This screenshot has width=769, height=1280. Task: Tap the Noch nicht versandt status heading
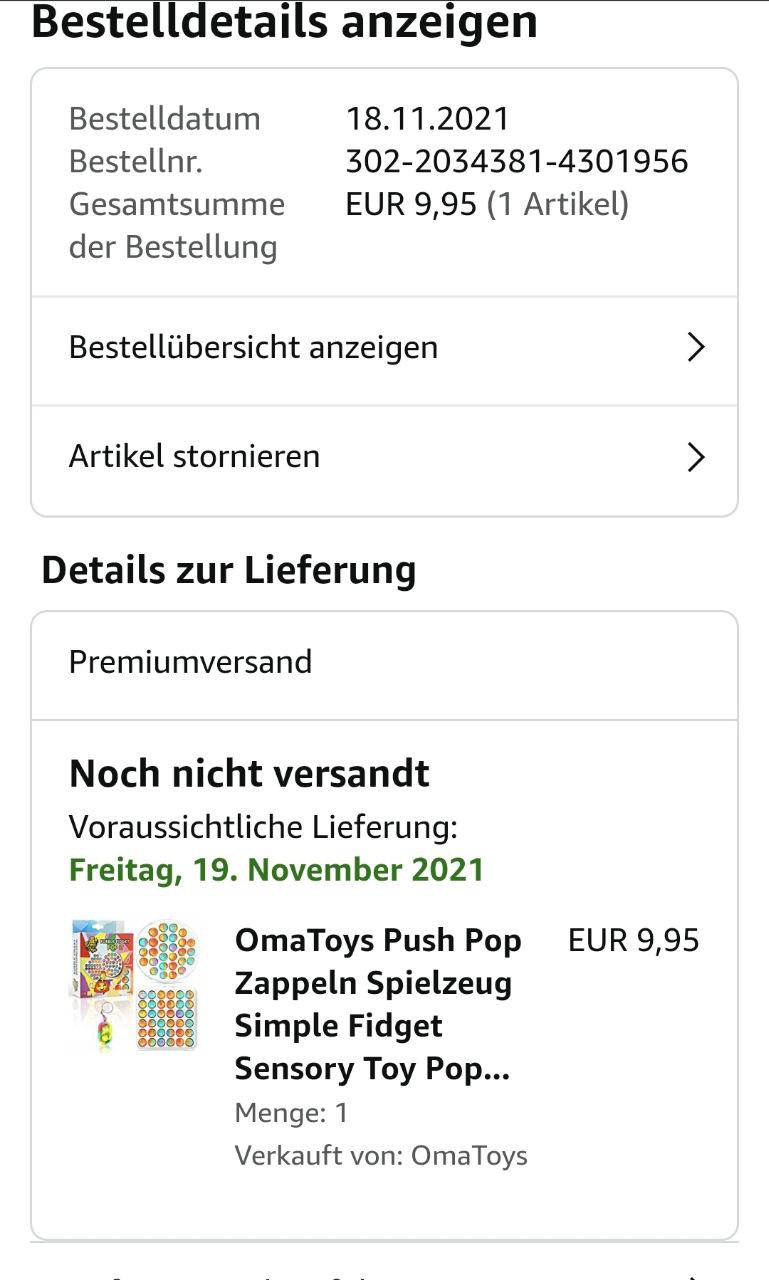(249, 773)
